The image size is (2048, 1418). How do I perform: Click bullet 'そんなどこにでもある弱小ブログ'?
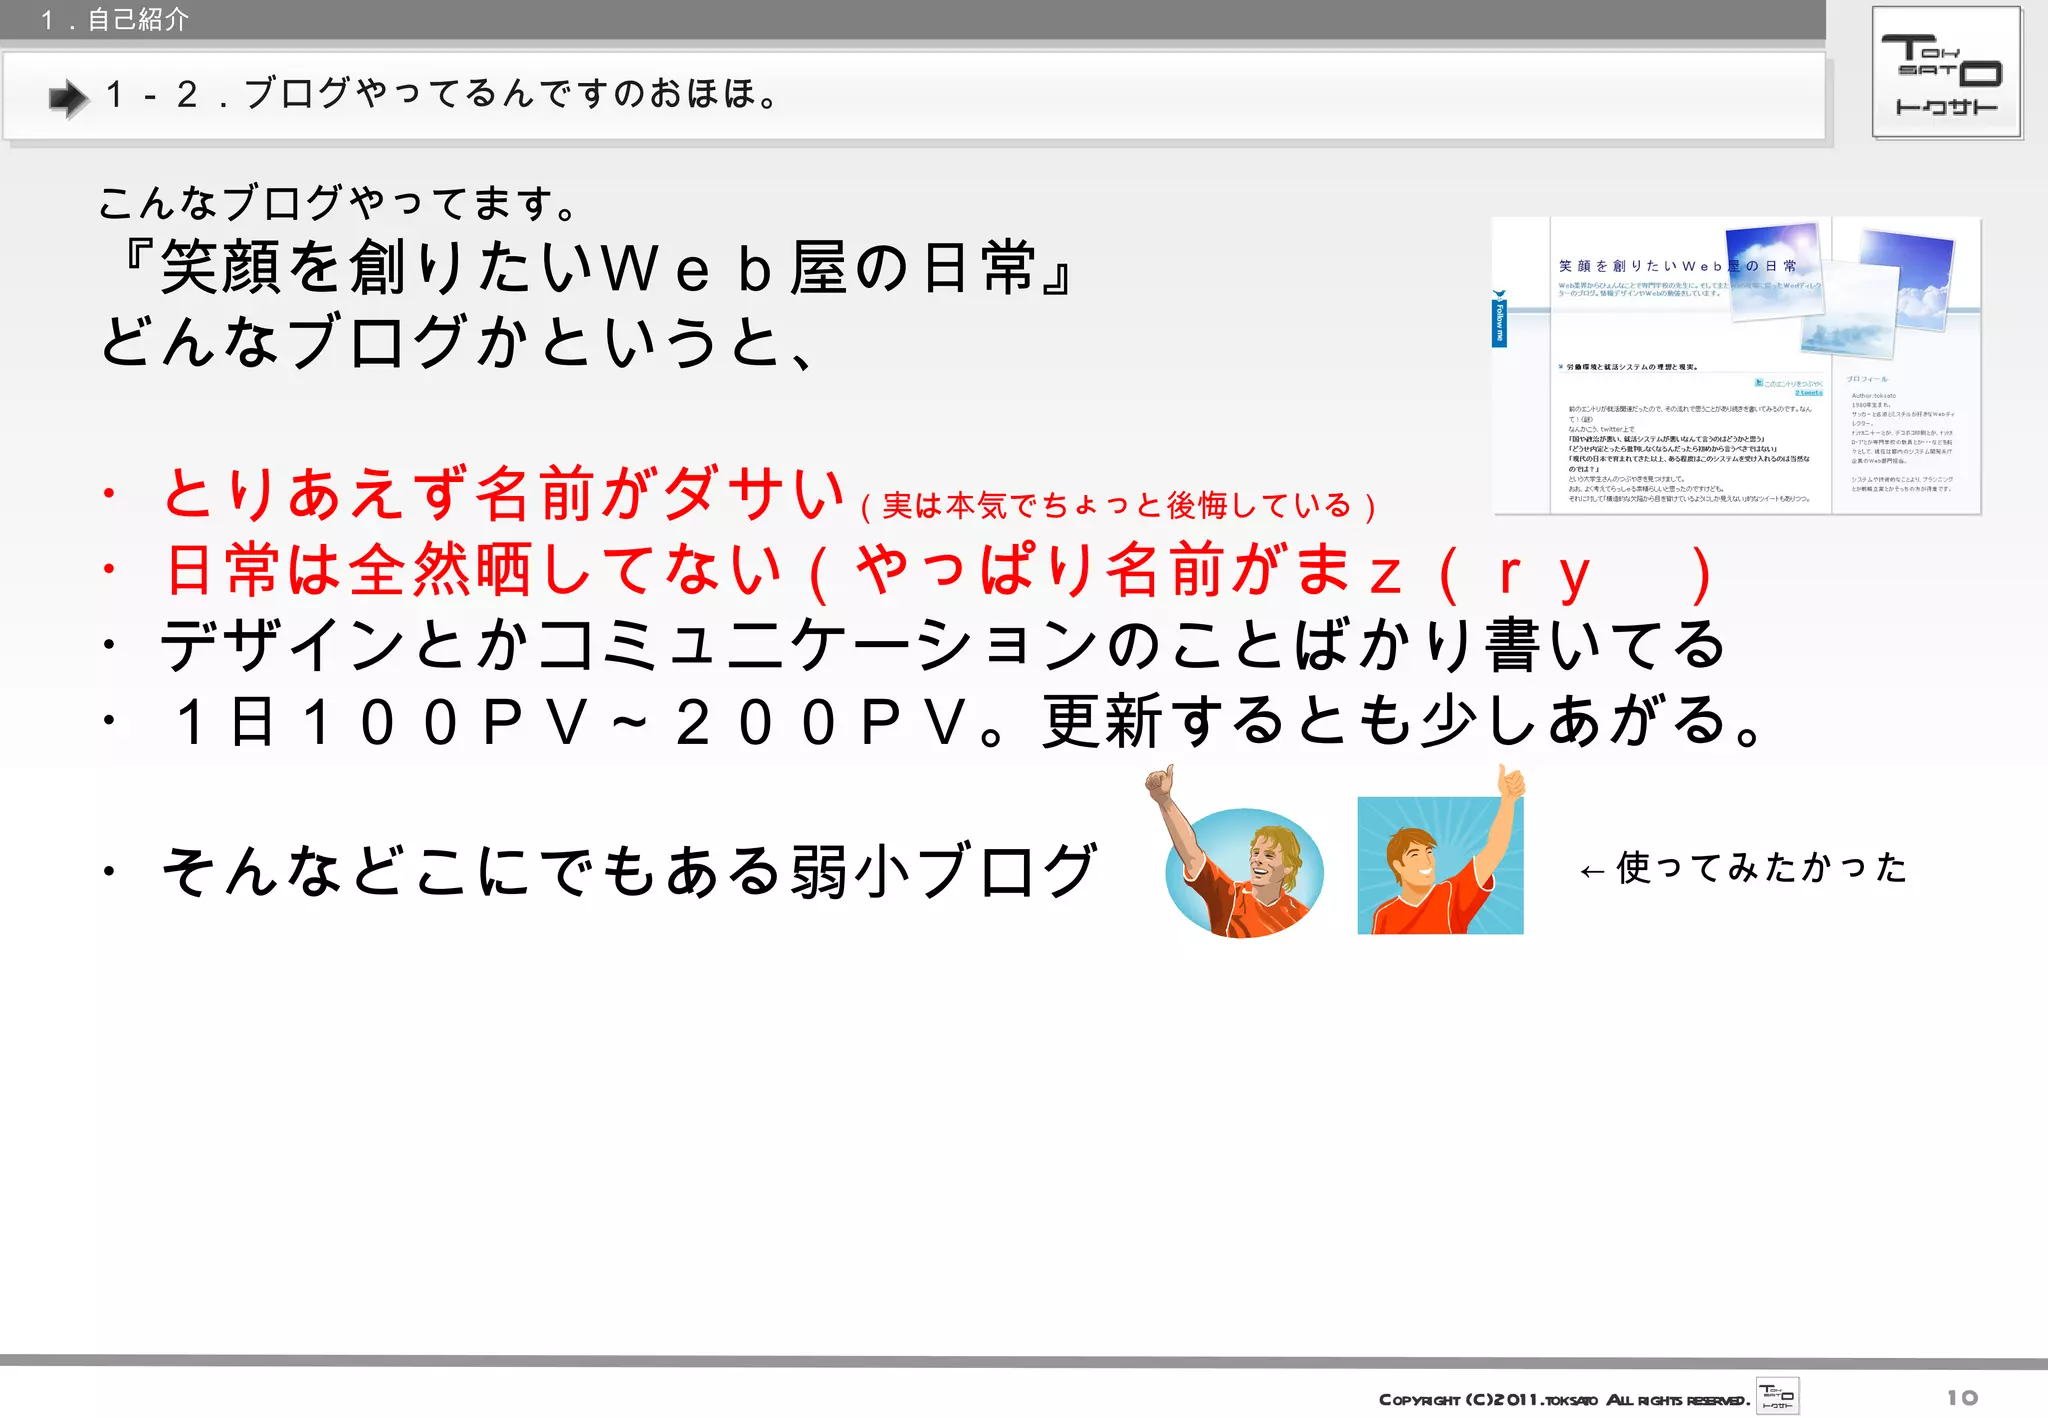coord(630,871)
